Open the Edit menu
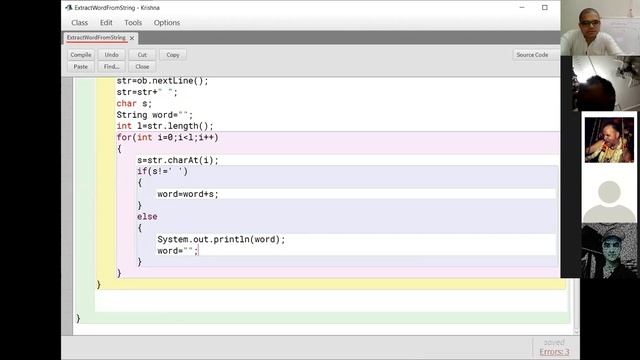 click(x=106, y=23)
